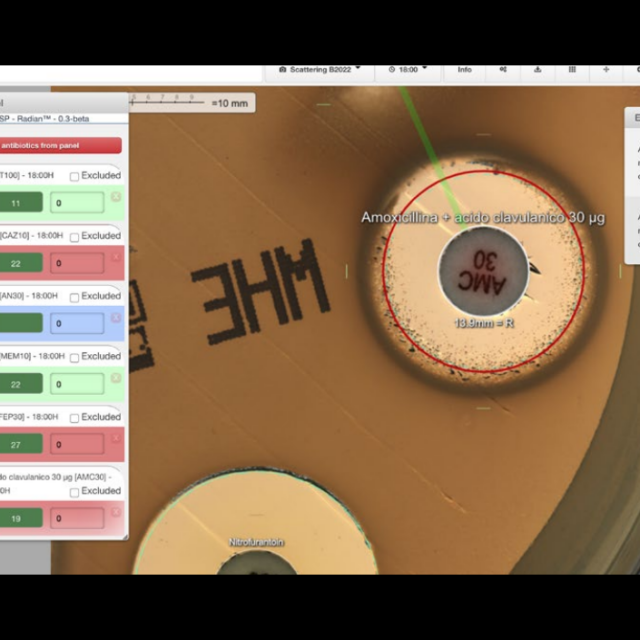The width and height of the screenshot is (640, 640).
Task: Click the grid columns icon in toolbar
Action: [x=572, y=70]
